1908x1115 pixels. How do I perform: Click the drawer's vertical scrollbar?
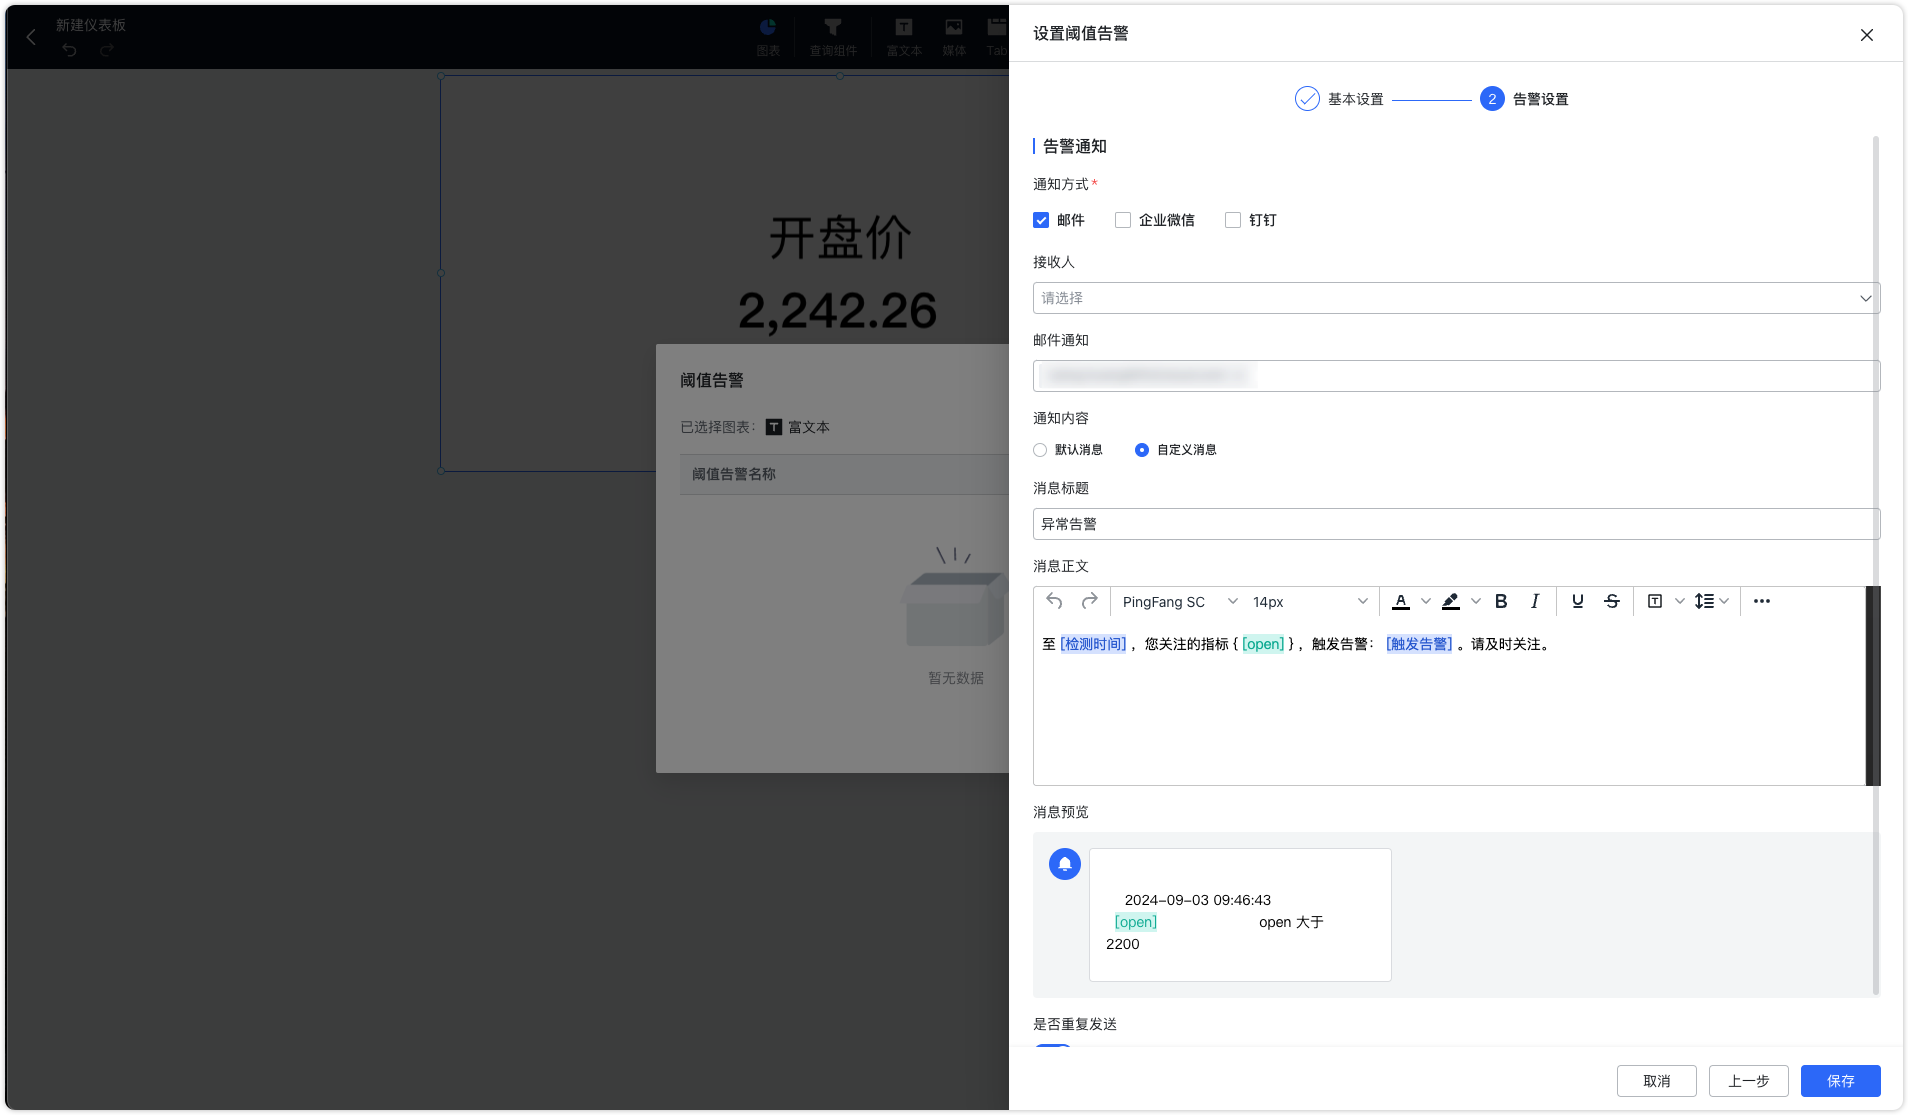tap(1876, 565)
